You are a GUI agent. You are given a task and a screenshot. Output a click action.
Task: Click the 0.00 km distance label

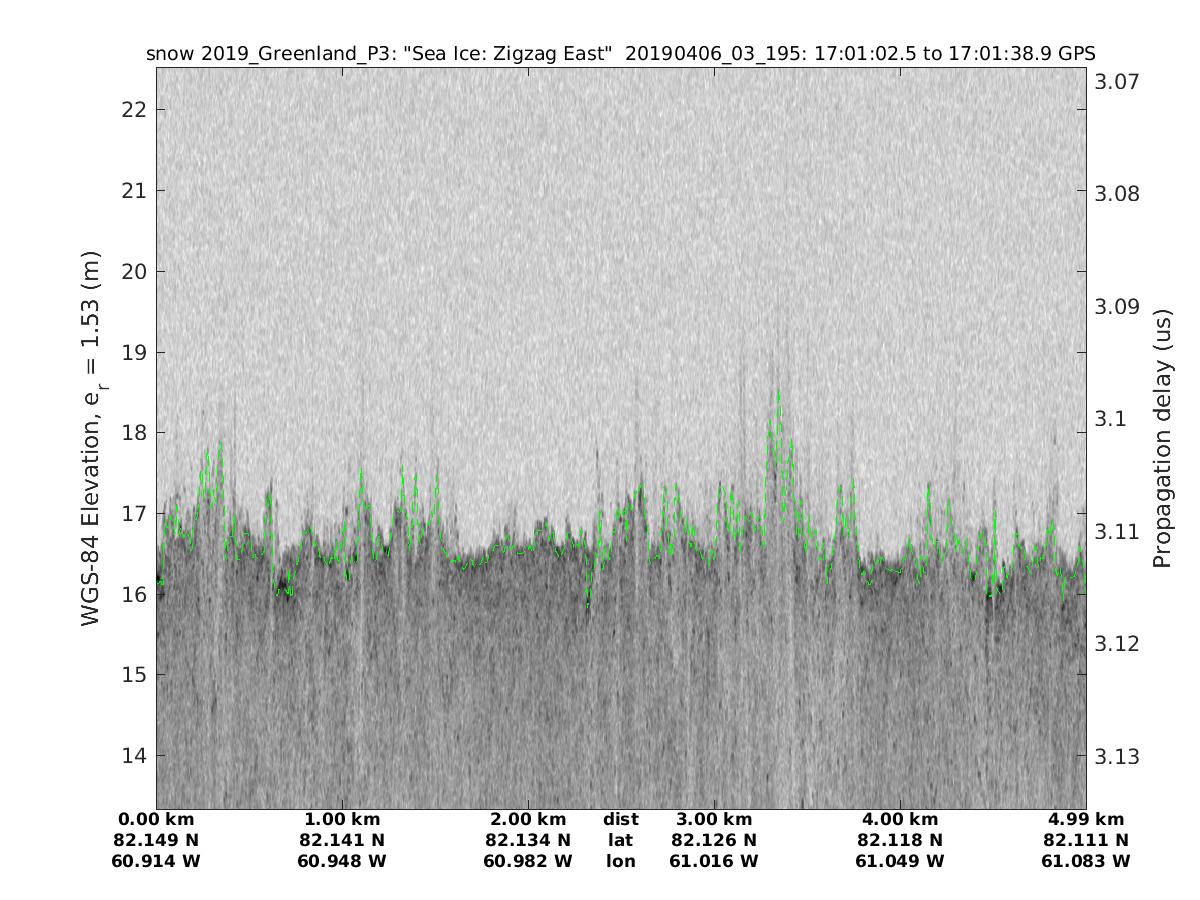[x=156, y=820]
